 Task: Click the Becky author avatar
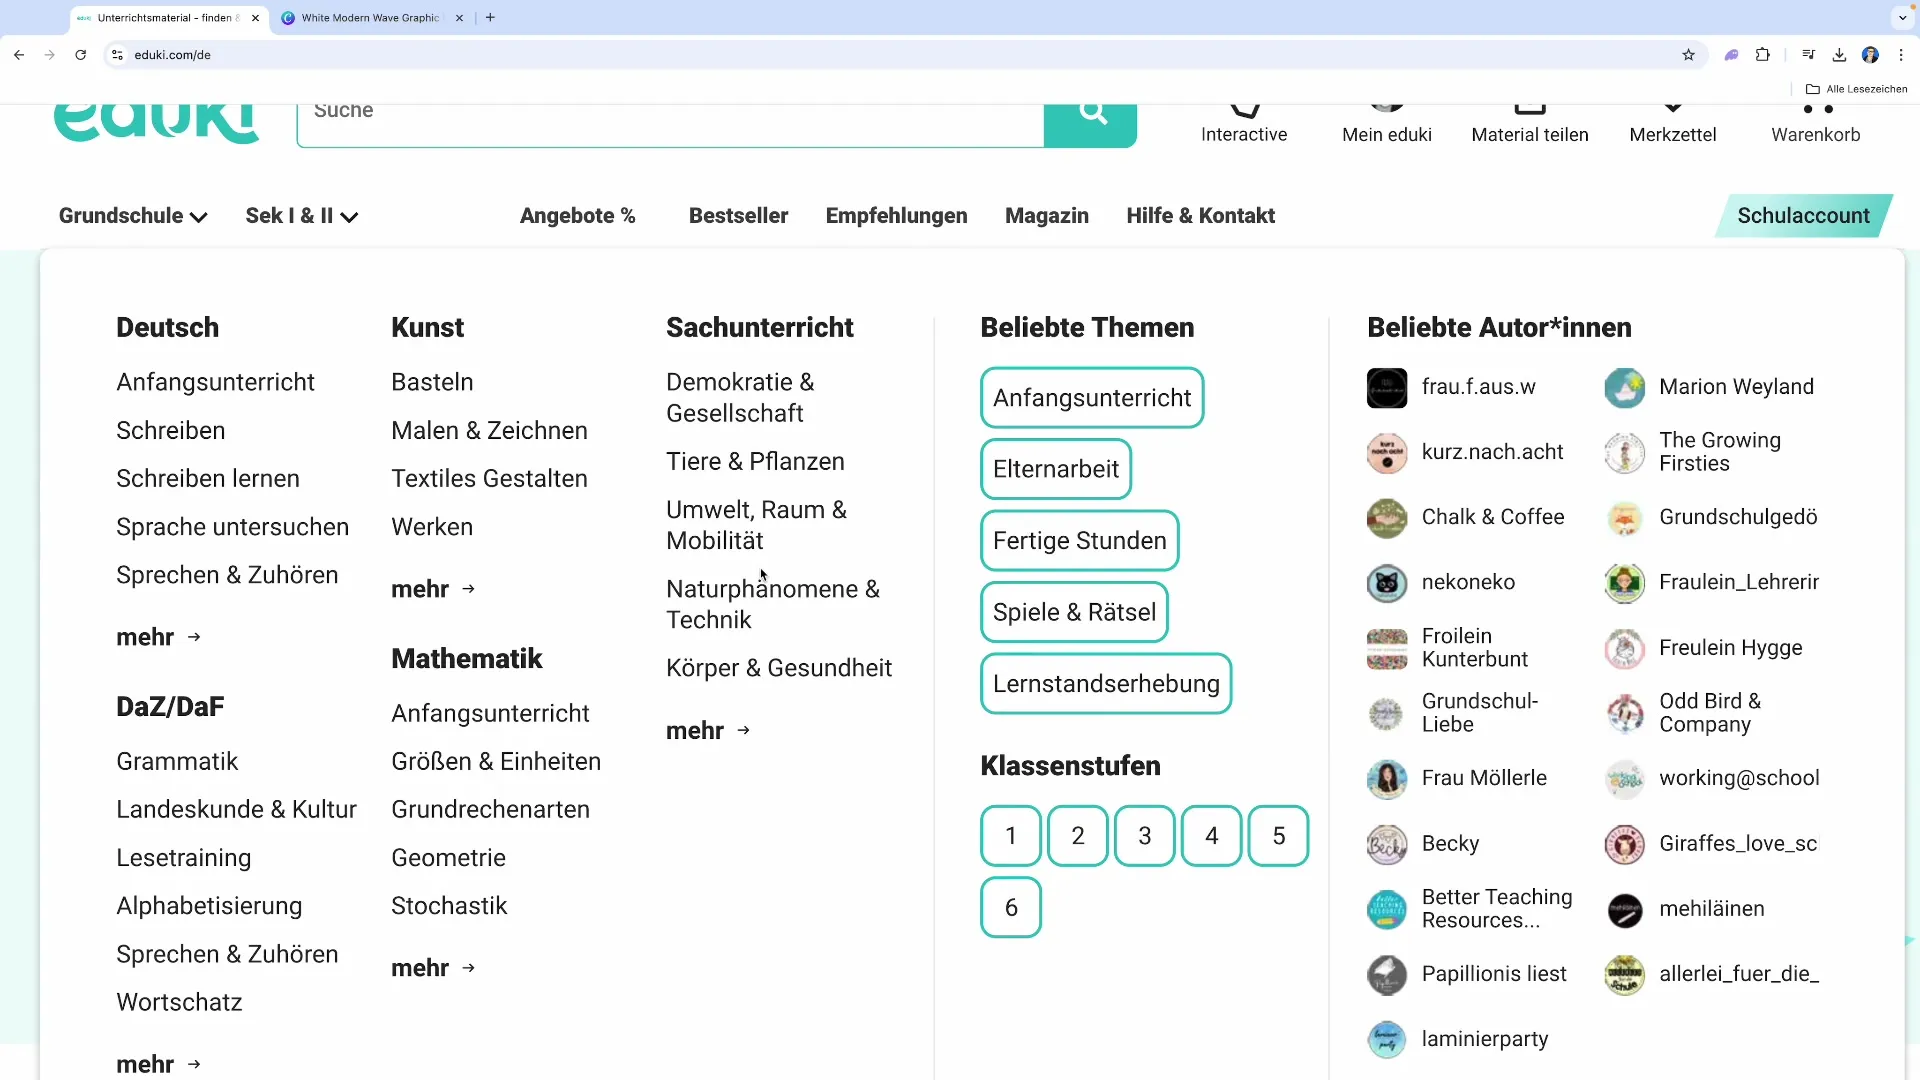coord(1386,845)
